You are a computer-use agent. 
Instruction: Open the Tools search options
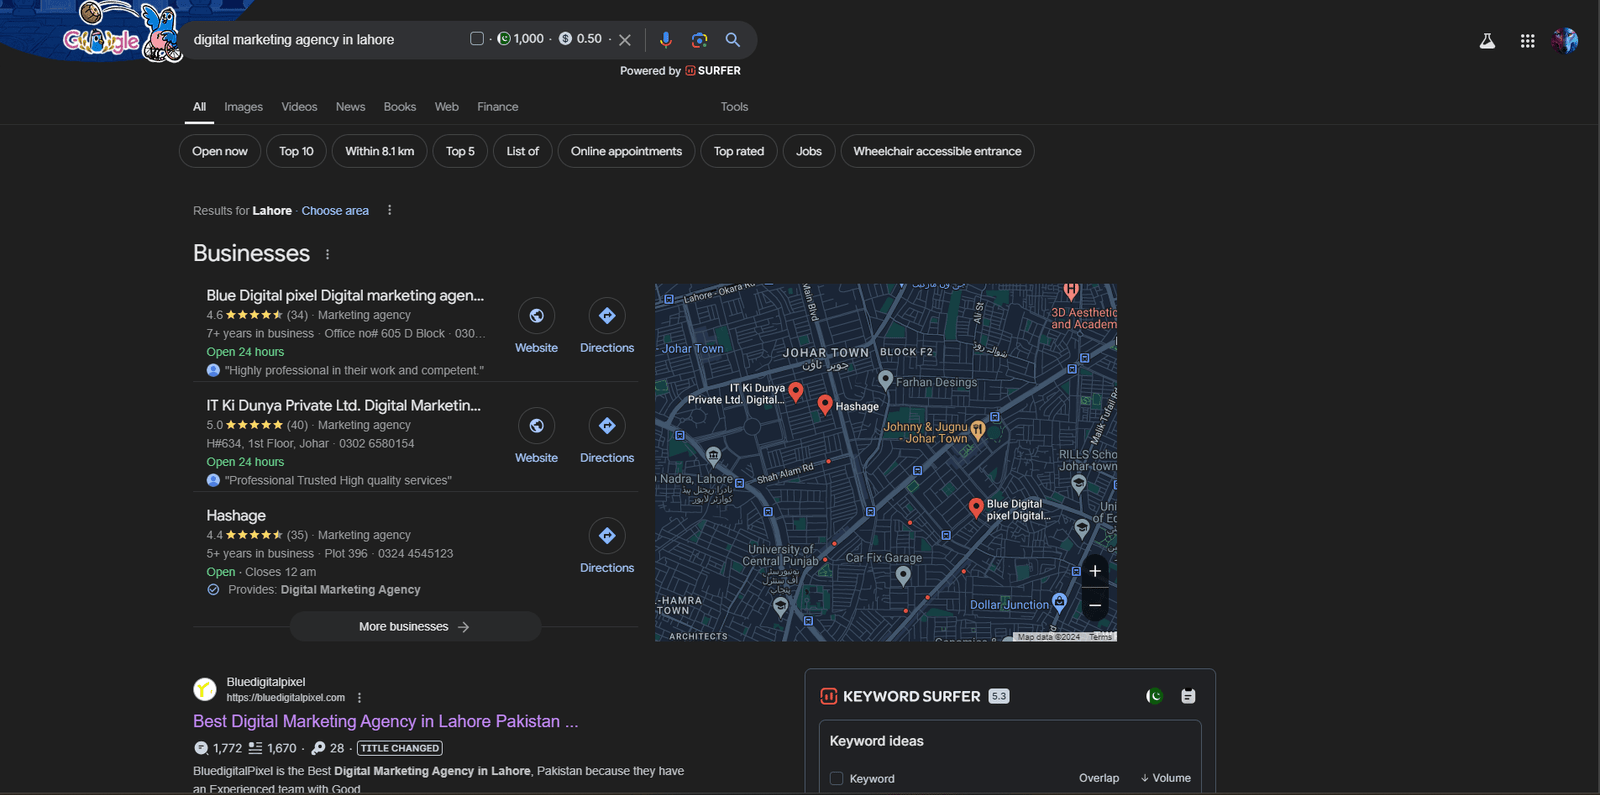point(734,107)
